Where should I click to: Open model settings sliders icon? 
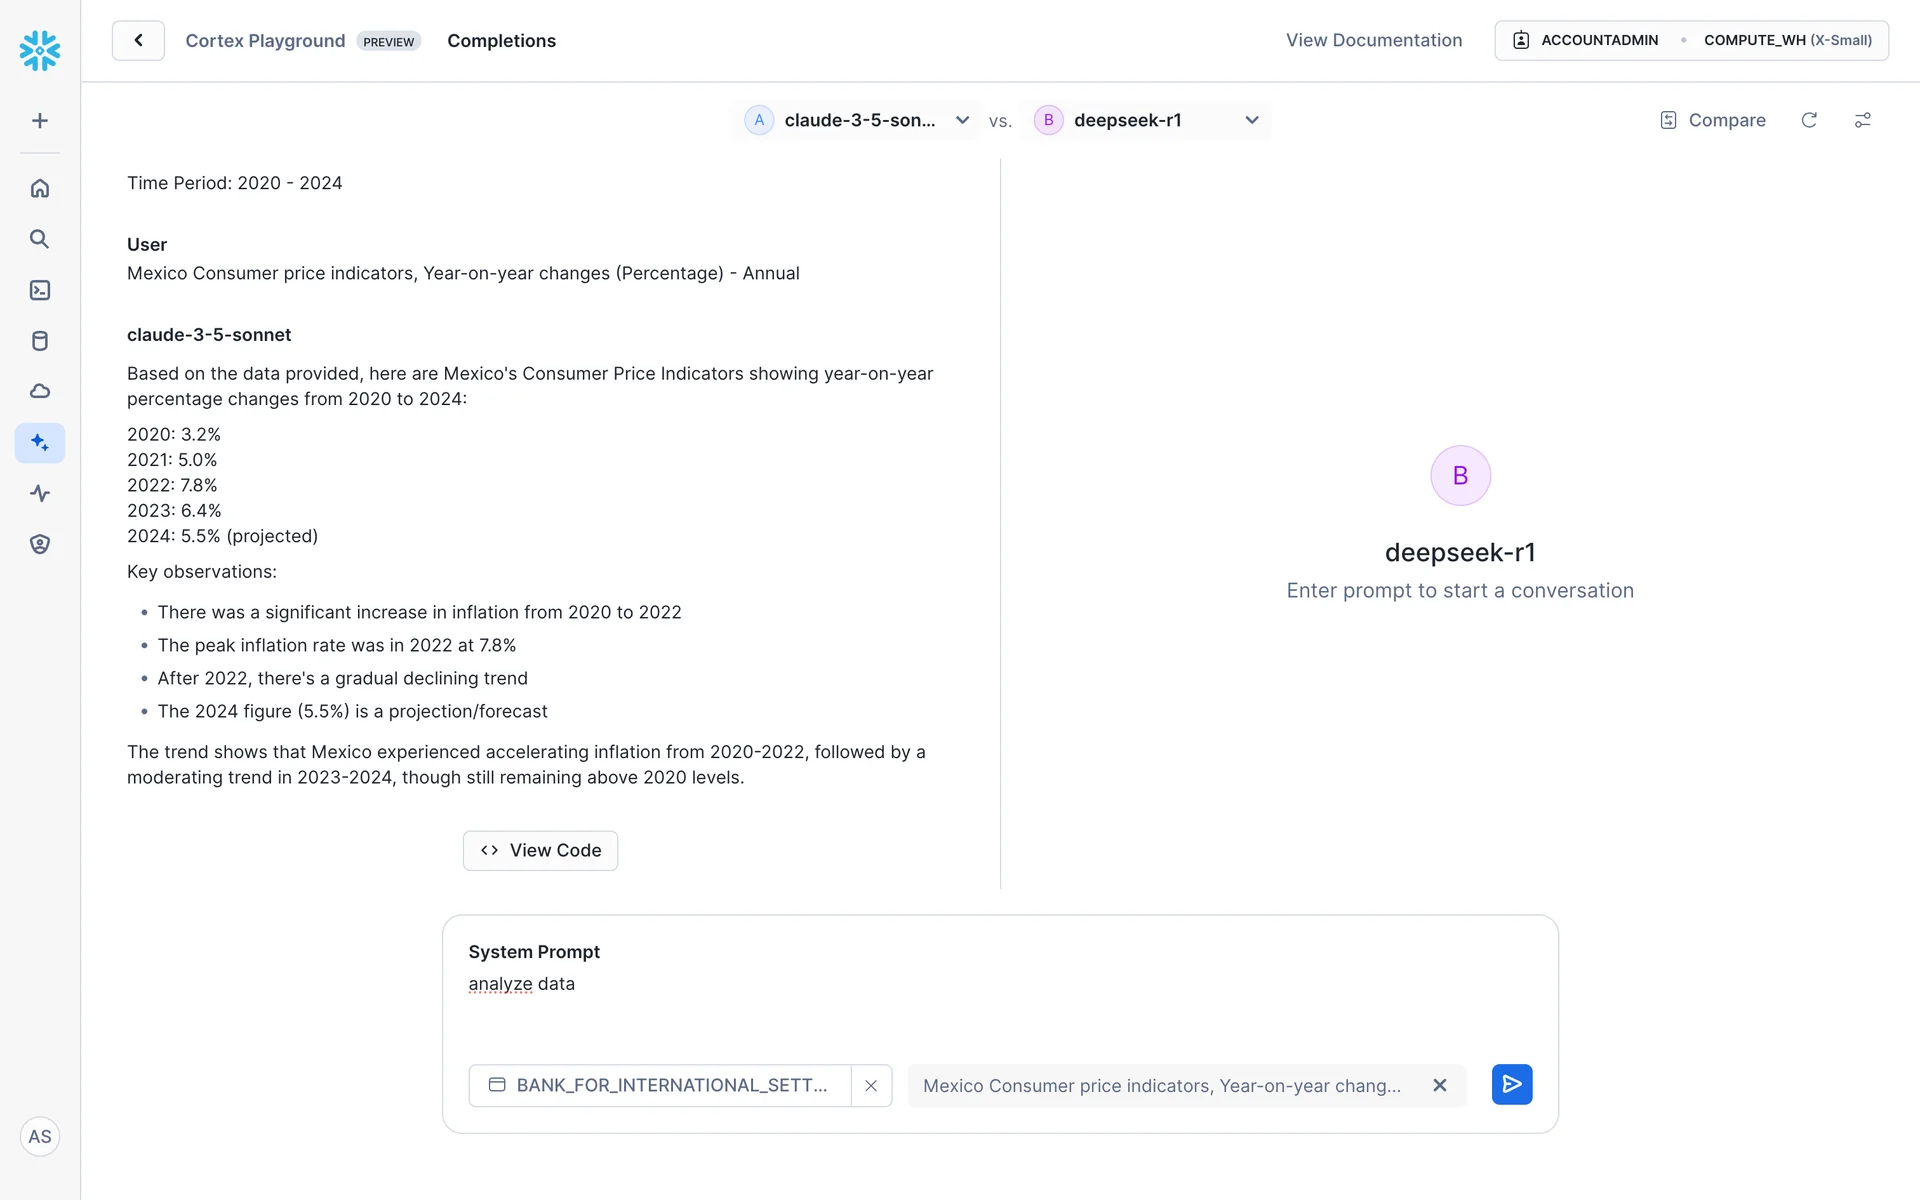1862,120
